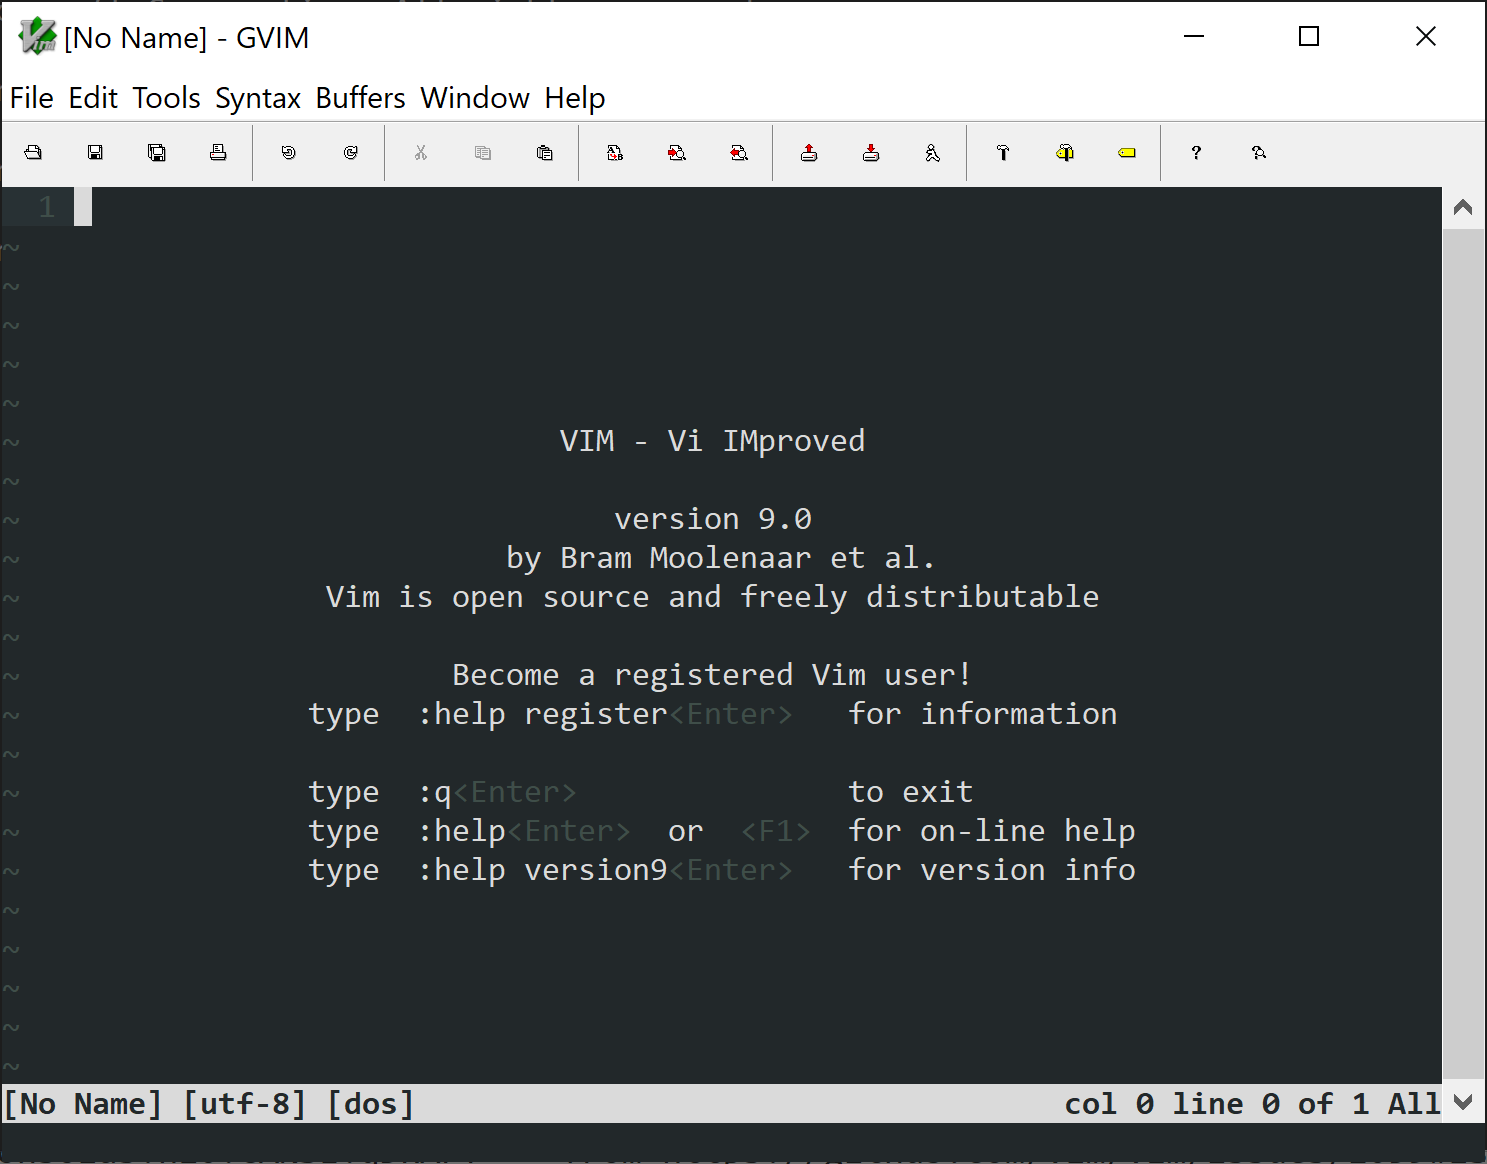Viewport: 1487px width, 1164px height.
Task: Click the Save Session toolbar icon
Action: (x=871, y=153)
